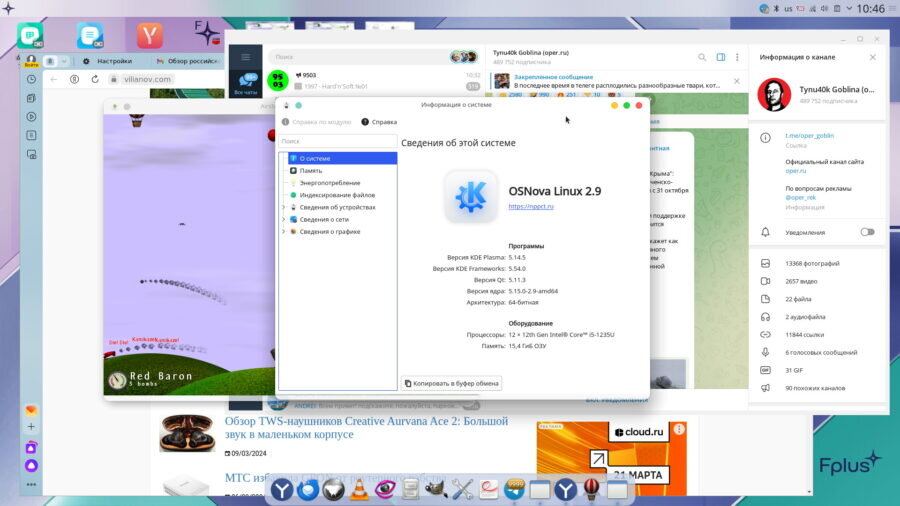Expand 'Сведения об устройствах' tree node

point(284,207)
